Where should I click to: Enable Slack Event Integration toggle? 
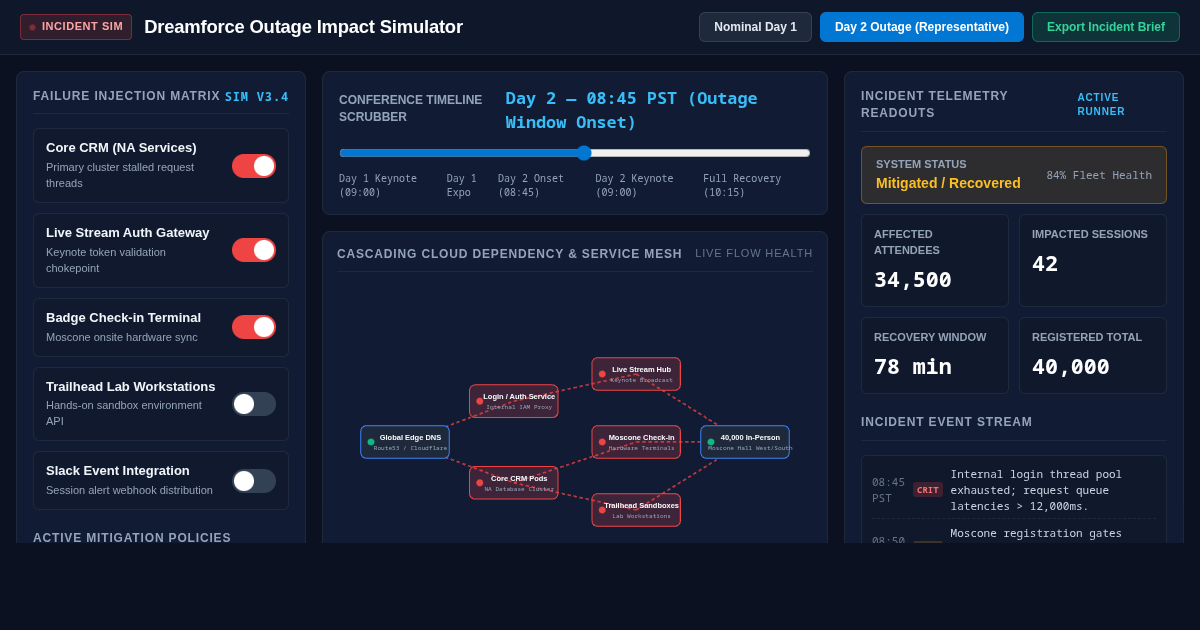254,481
